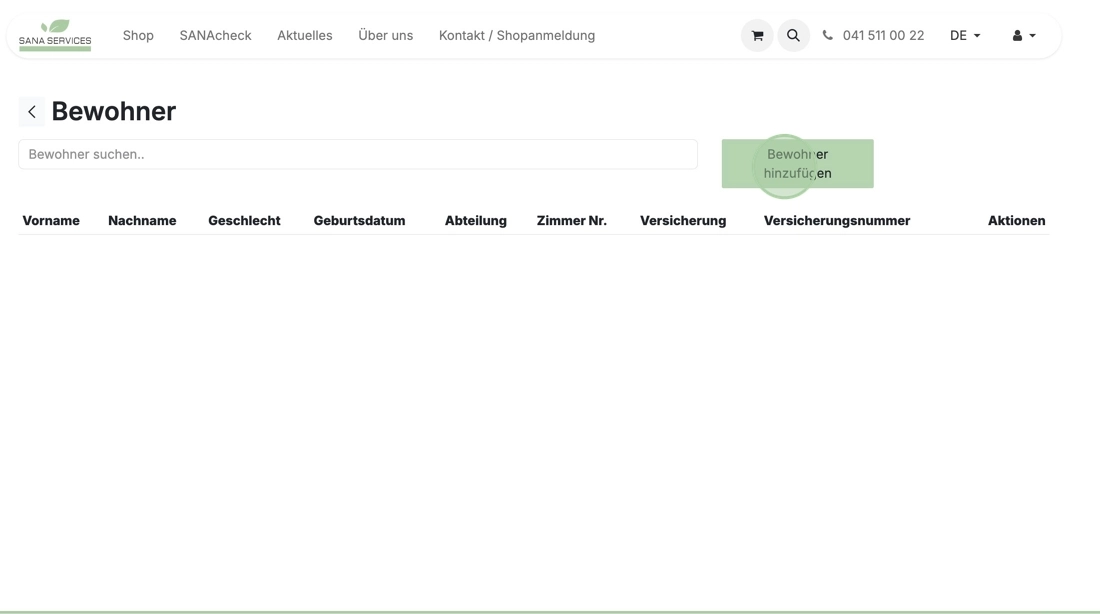Image resolution: width=1100 pixels, height=614 pixels.
Task: Call the number 041 511 00 22
Action: (x=883, y=36)
